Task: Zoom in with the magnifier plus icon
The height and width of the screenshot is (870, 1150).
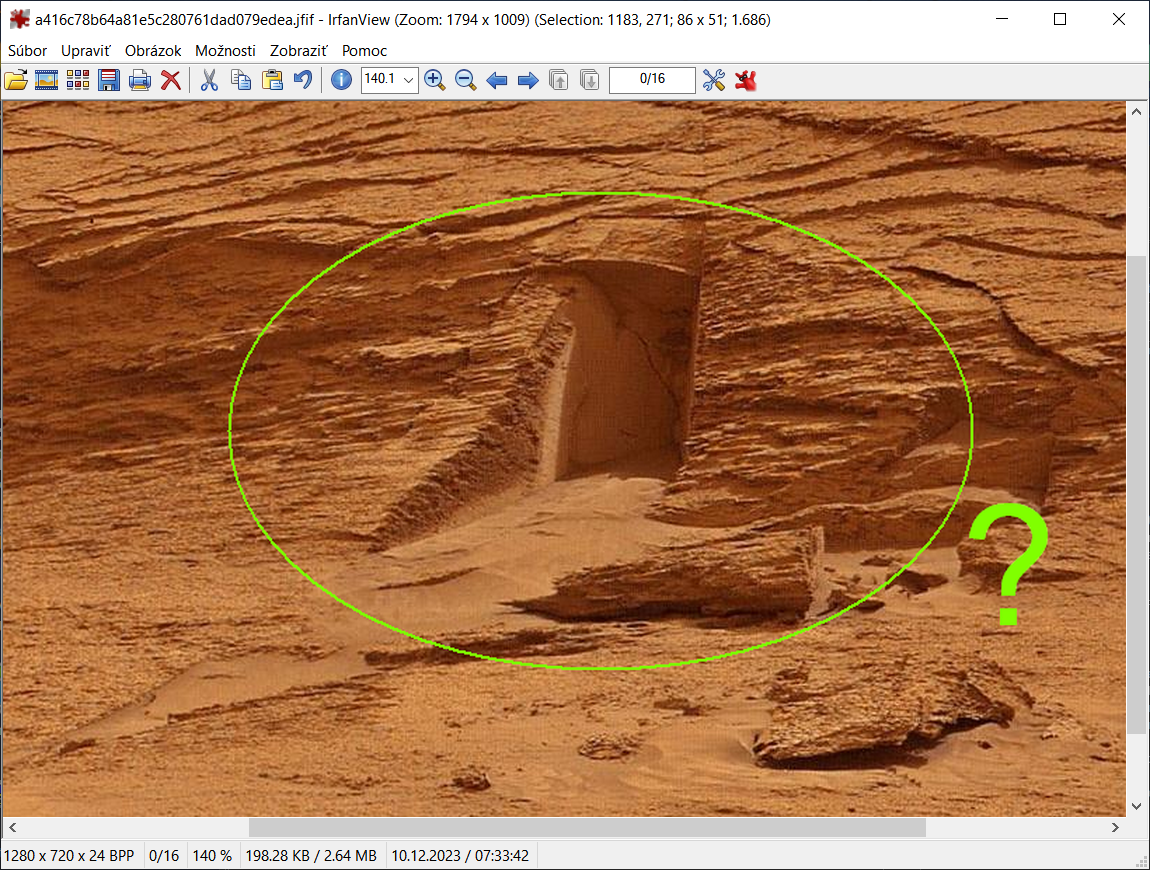Action: [x=434, y=80]
